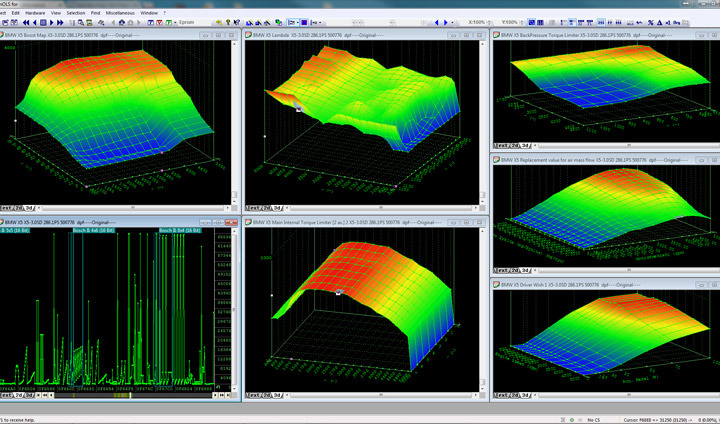
Task: Switch Driver Wish window to 2d tab
Action: pyautogui.click(x=515, y=397)
